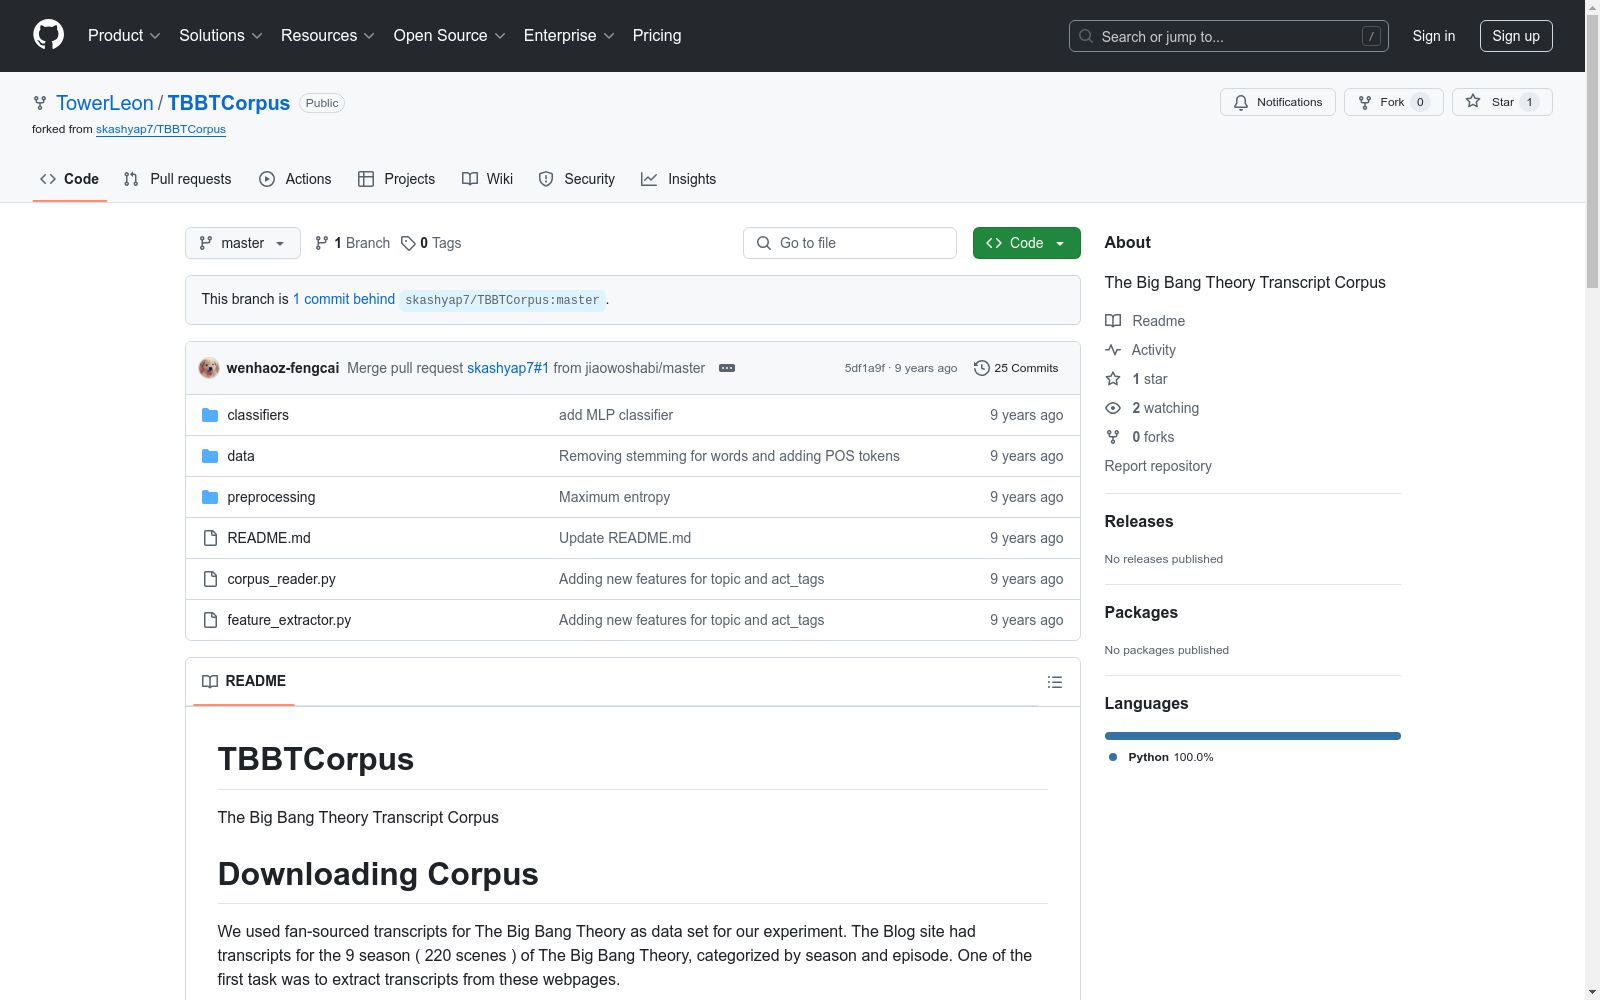The image size is (1600, 1000).
Task: Open the master branch dropdown
Action: pyautogui.click(x=243, y=243)
